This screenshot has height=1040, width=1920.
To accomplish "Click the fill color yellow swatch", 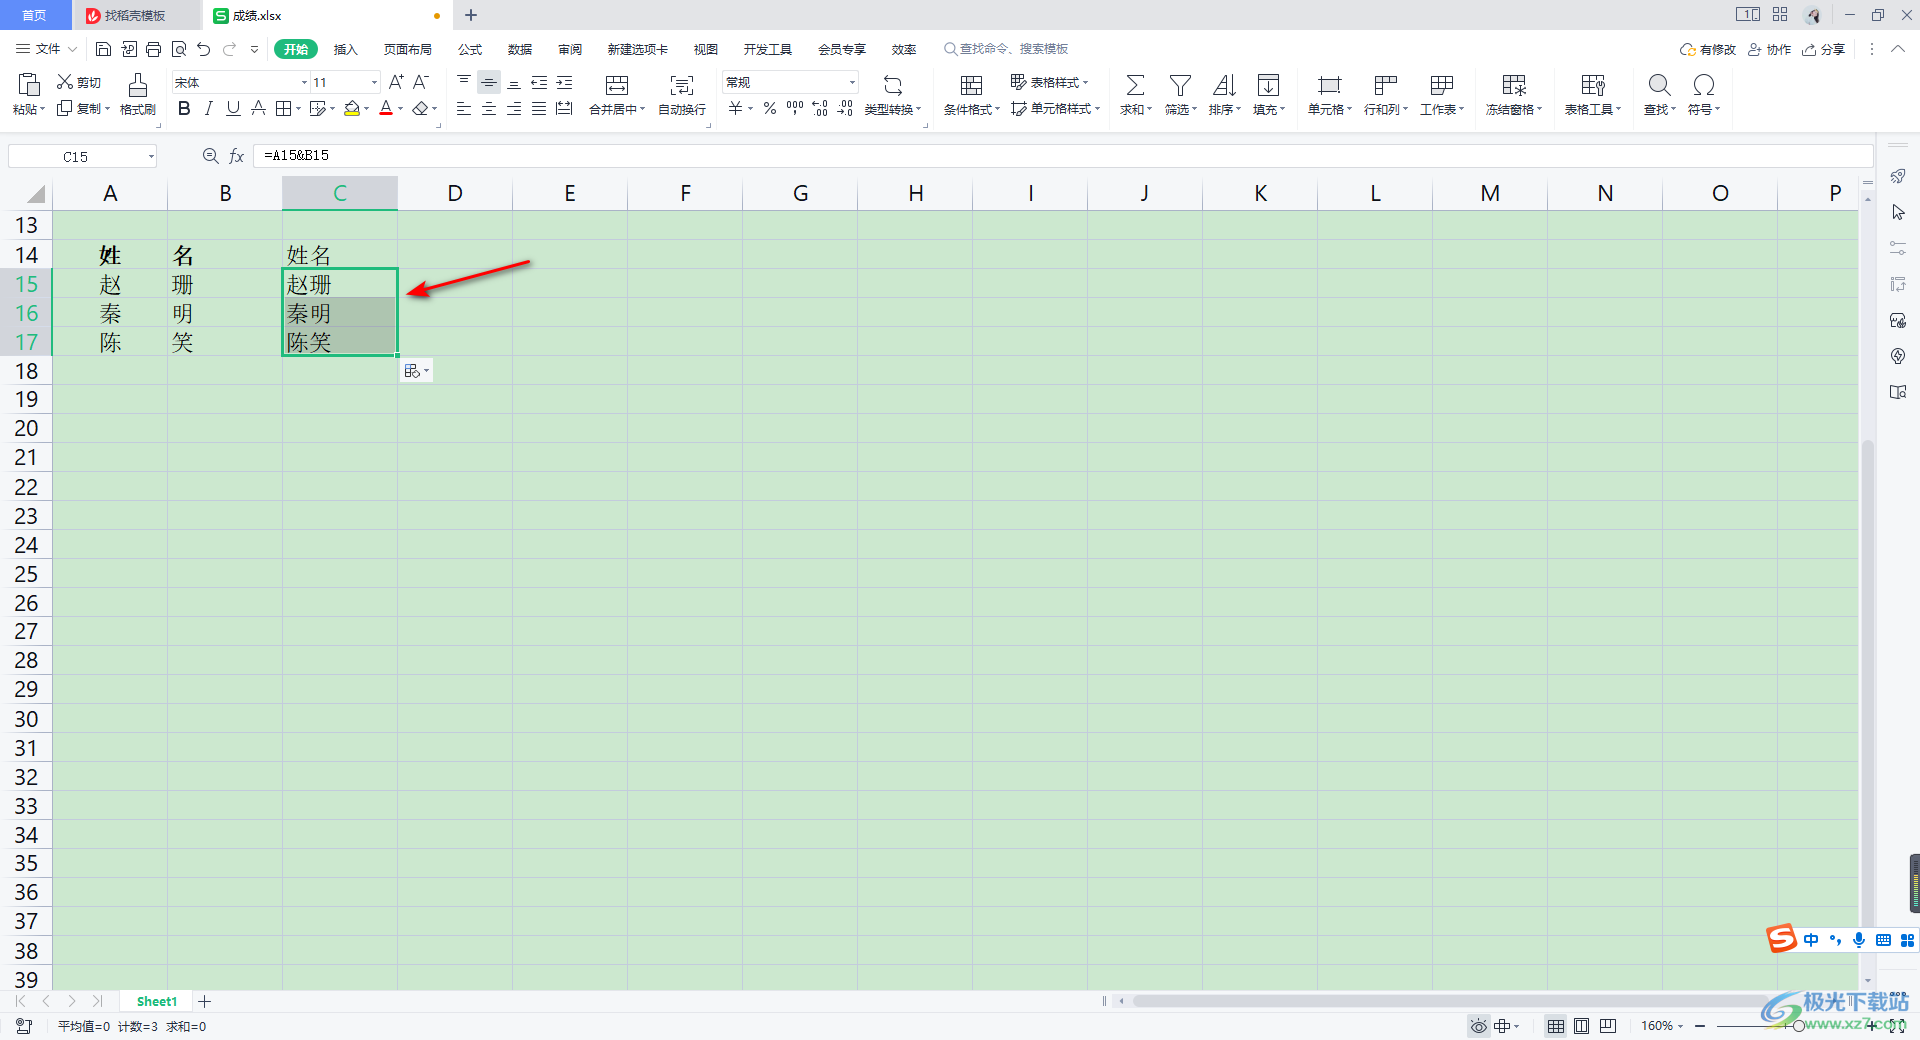I will pos(351,108).
